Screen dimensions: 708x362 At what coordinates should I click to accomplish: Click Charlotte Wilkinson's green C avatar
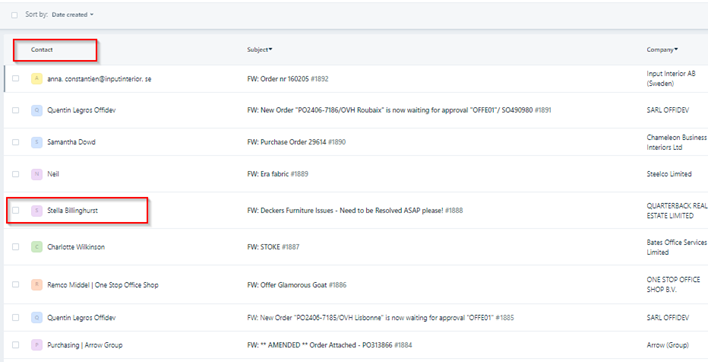coord(37,247)
